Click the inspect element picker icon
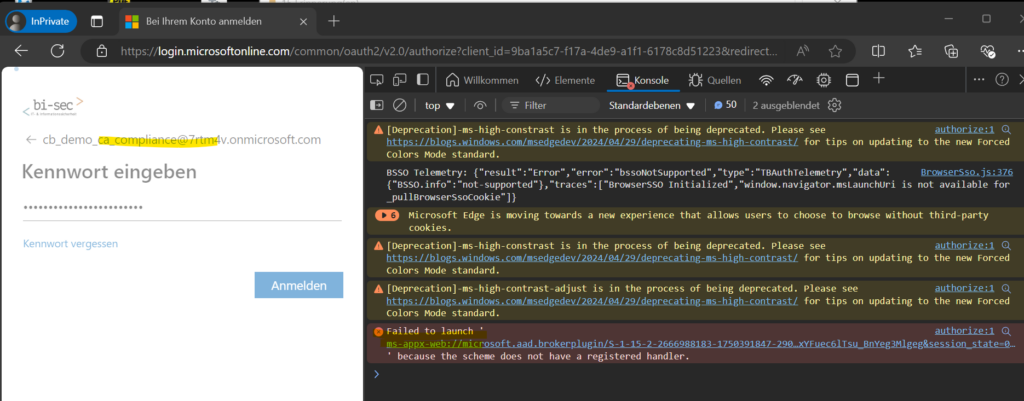This screenshot has width=1024, height=401. 376,80
